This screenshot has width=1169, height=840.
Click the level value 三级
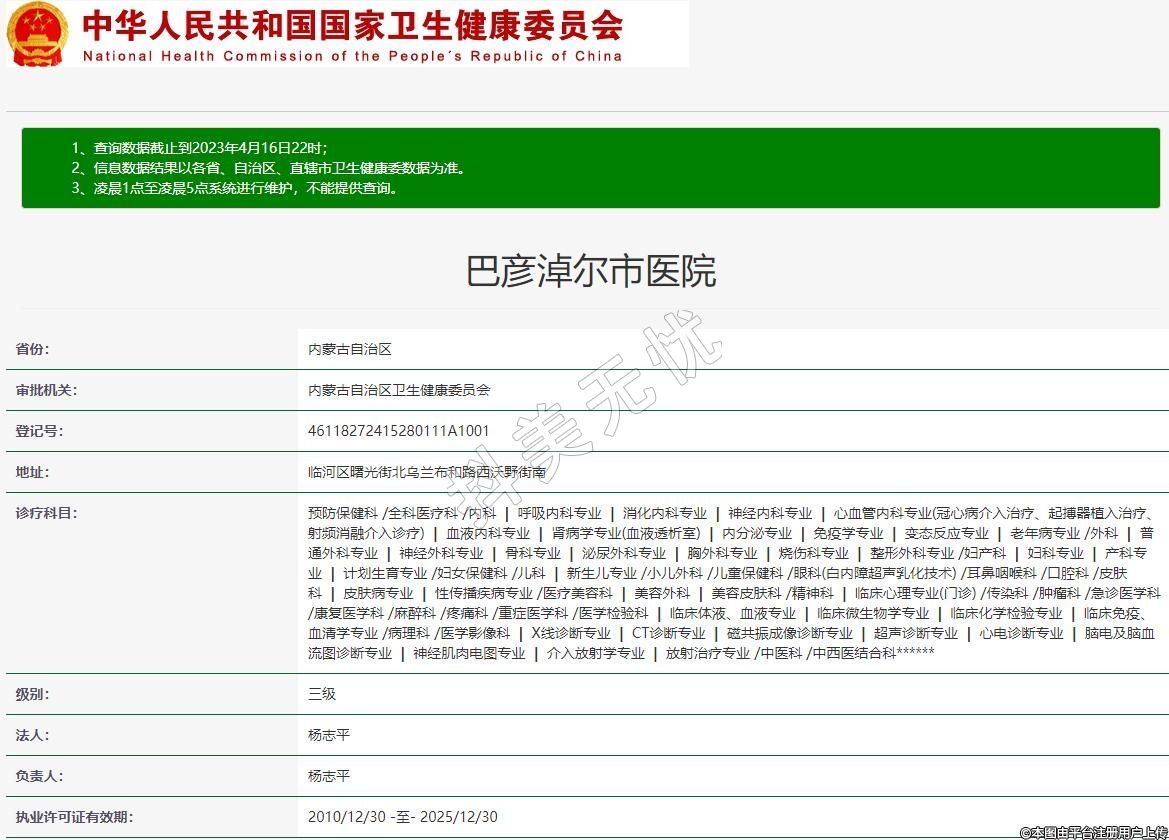coord(322,694)
